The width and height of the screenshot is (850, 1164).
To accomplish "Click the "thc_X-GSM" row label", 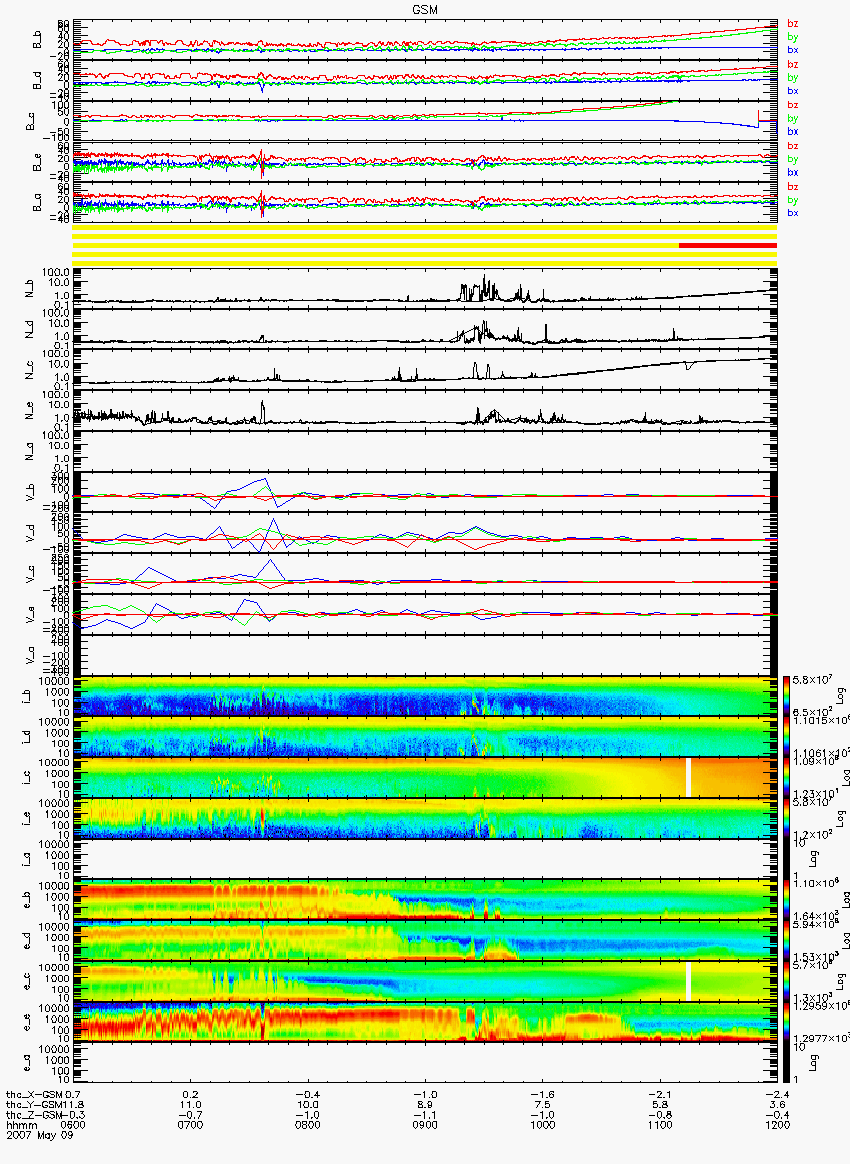I will point(34,1094).
